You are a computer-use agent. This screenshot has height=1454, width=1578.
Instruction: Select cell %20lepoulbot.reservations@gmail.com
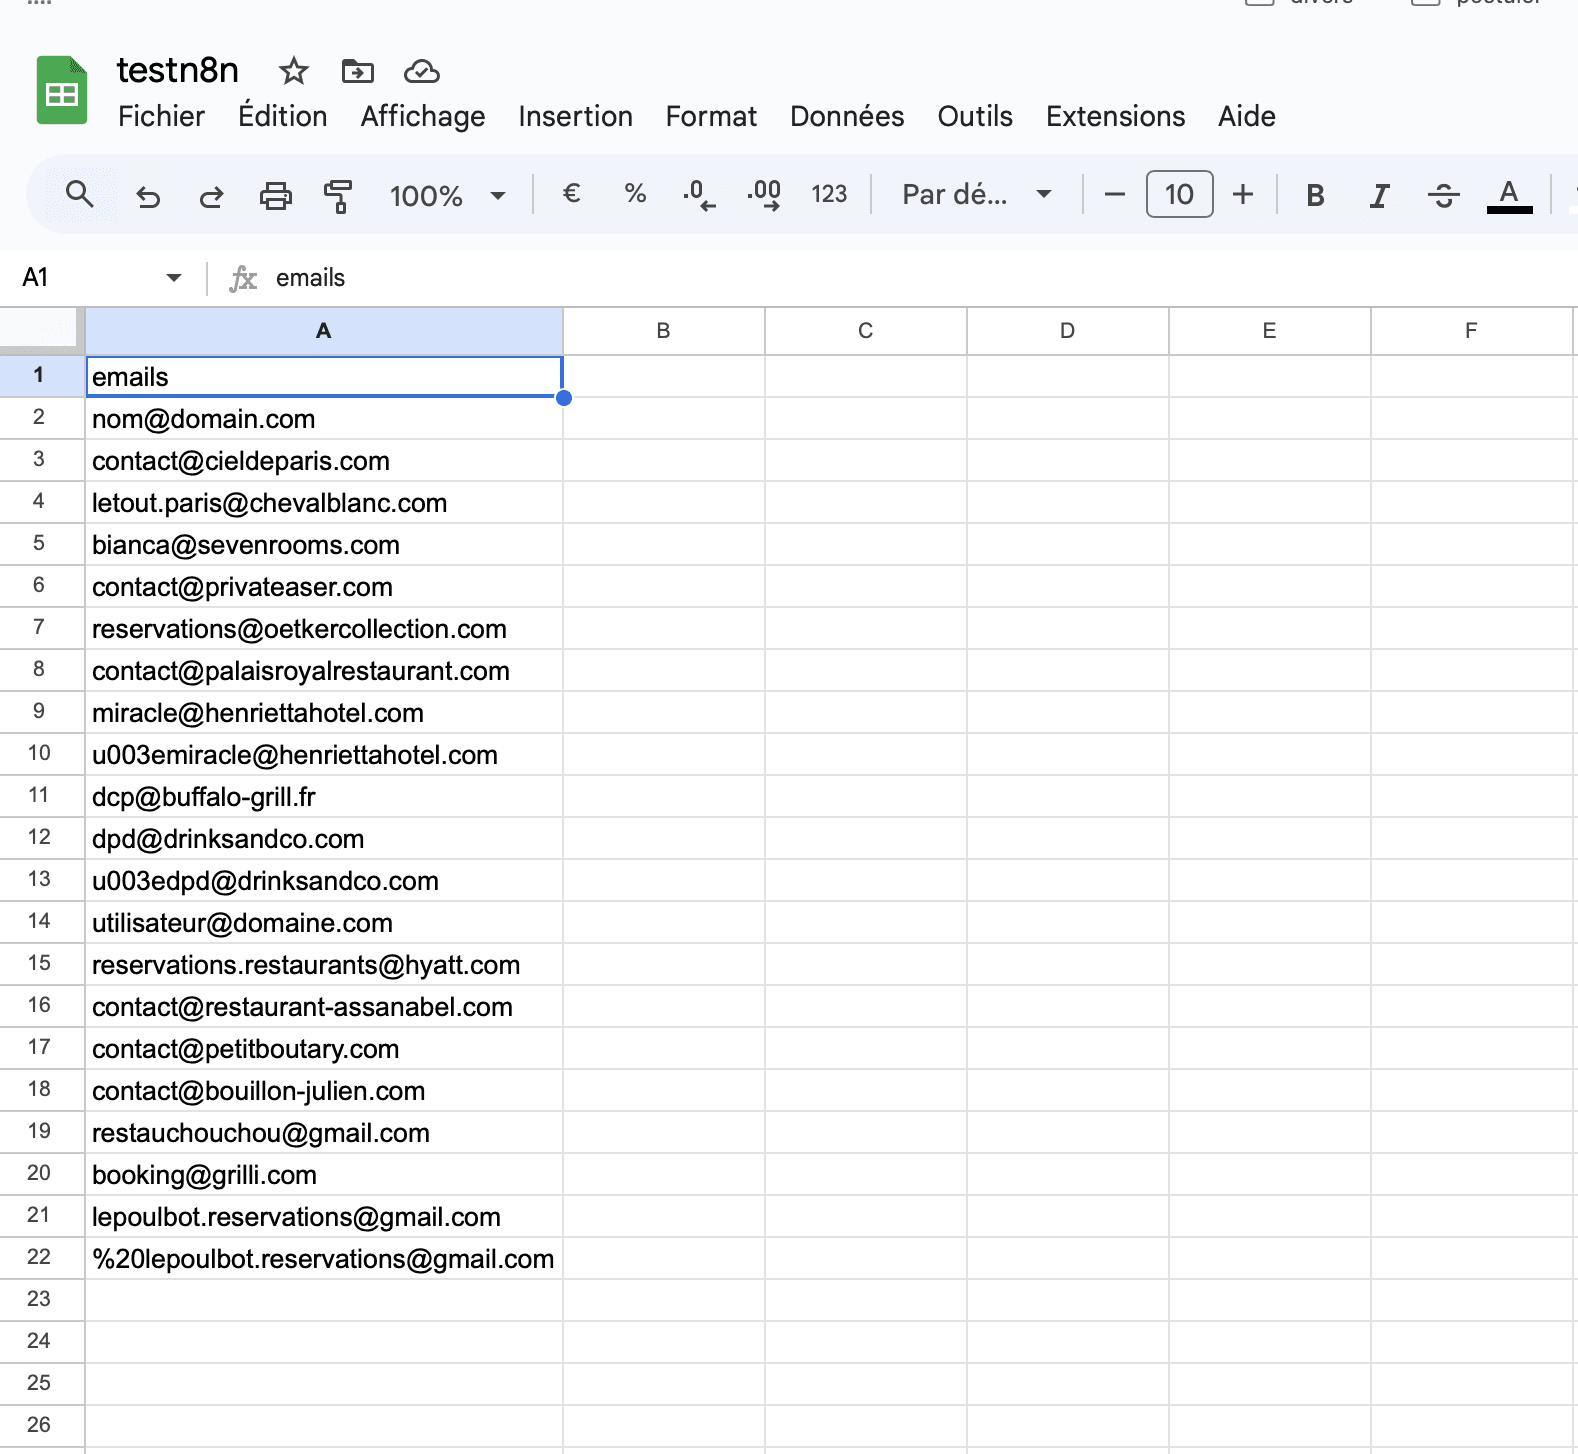pyautogui.click(x=324, y=1259)
